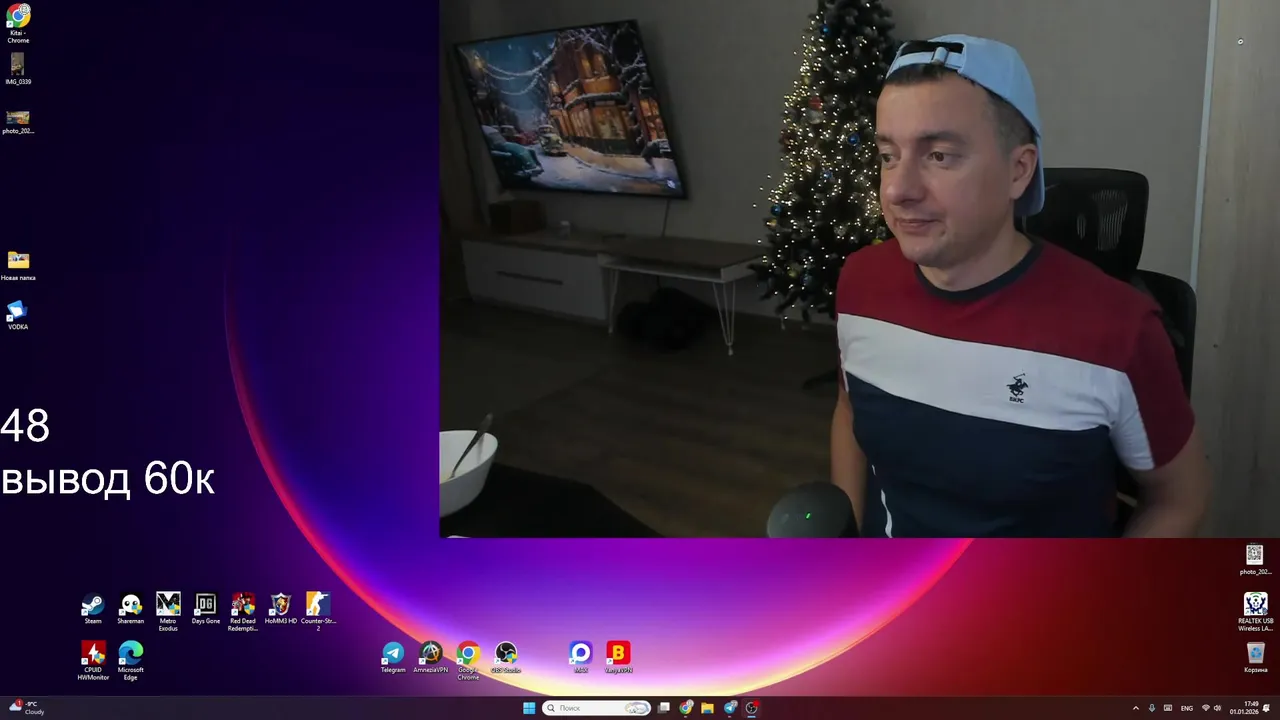The height and width of the screenshot is (720, 1280).
Task: Open Telegram desktop shortcut
Action: click(393, 658)
